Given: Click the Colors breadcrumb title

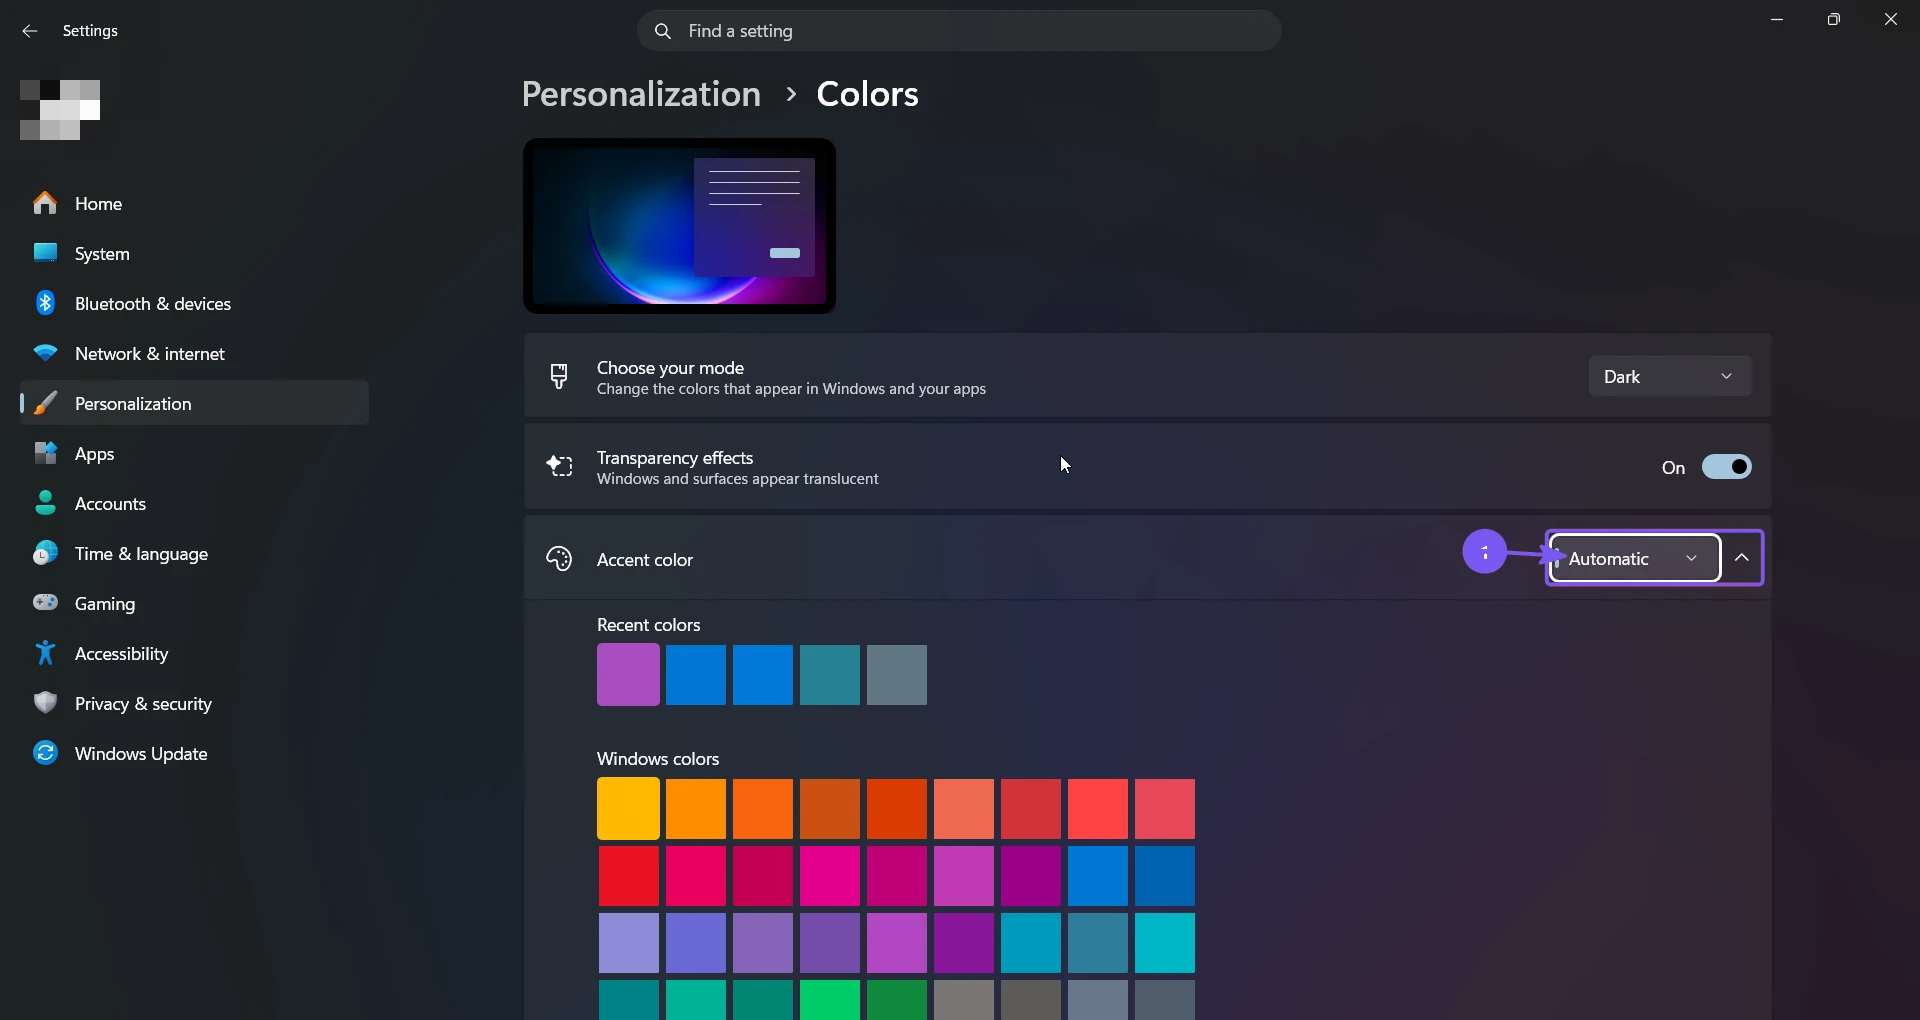Looking at the screenshot, I should coord(867,94).
